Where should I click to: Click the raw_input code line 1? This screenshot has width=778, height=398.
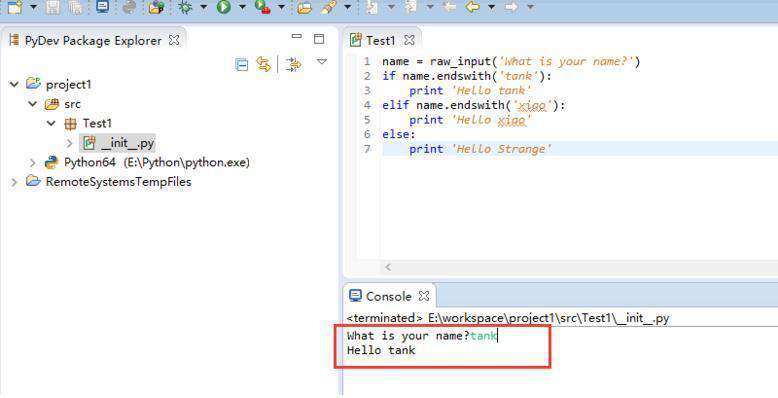pos(511,62)
